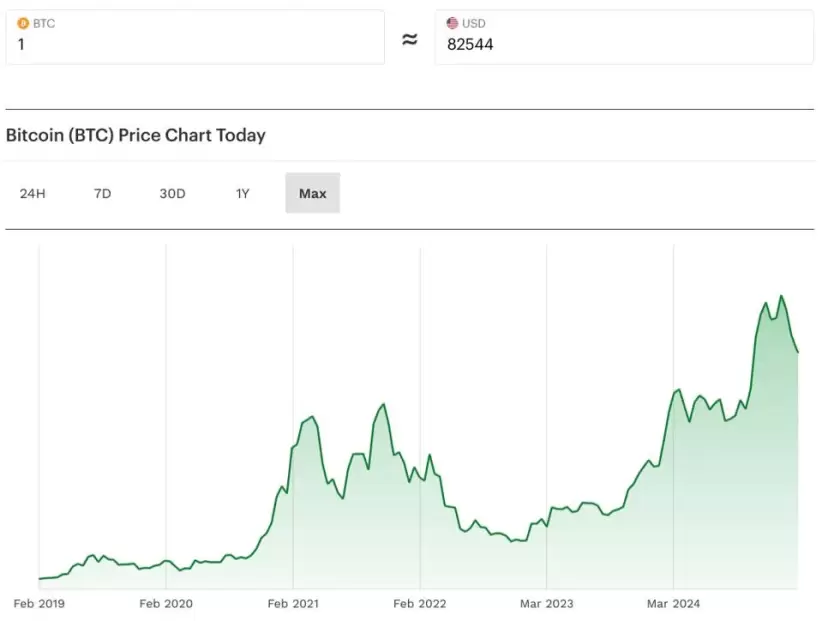
Task: Click the USD currency label
Action: point(473,23)
